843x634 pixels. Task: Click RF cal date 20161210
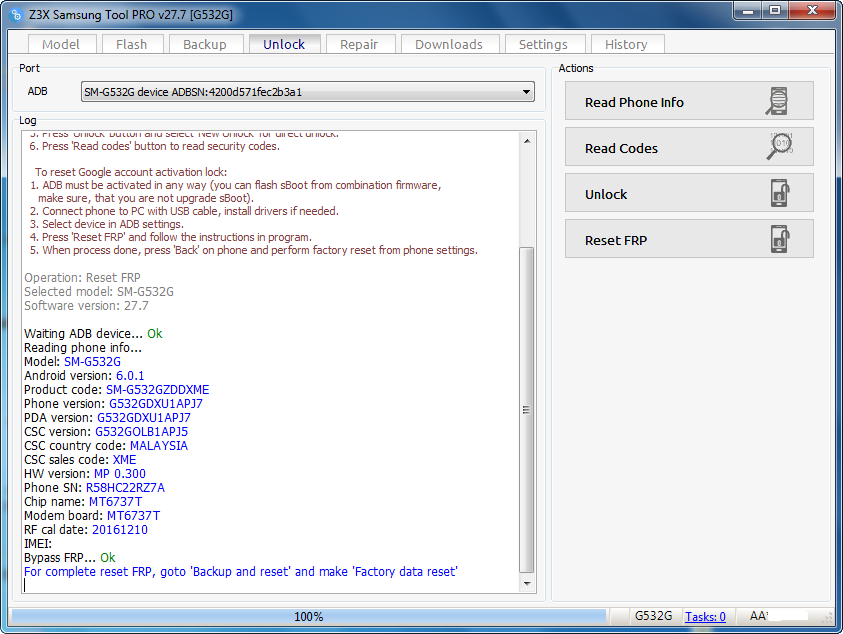pyautogui.click(x=120, y=530)
